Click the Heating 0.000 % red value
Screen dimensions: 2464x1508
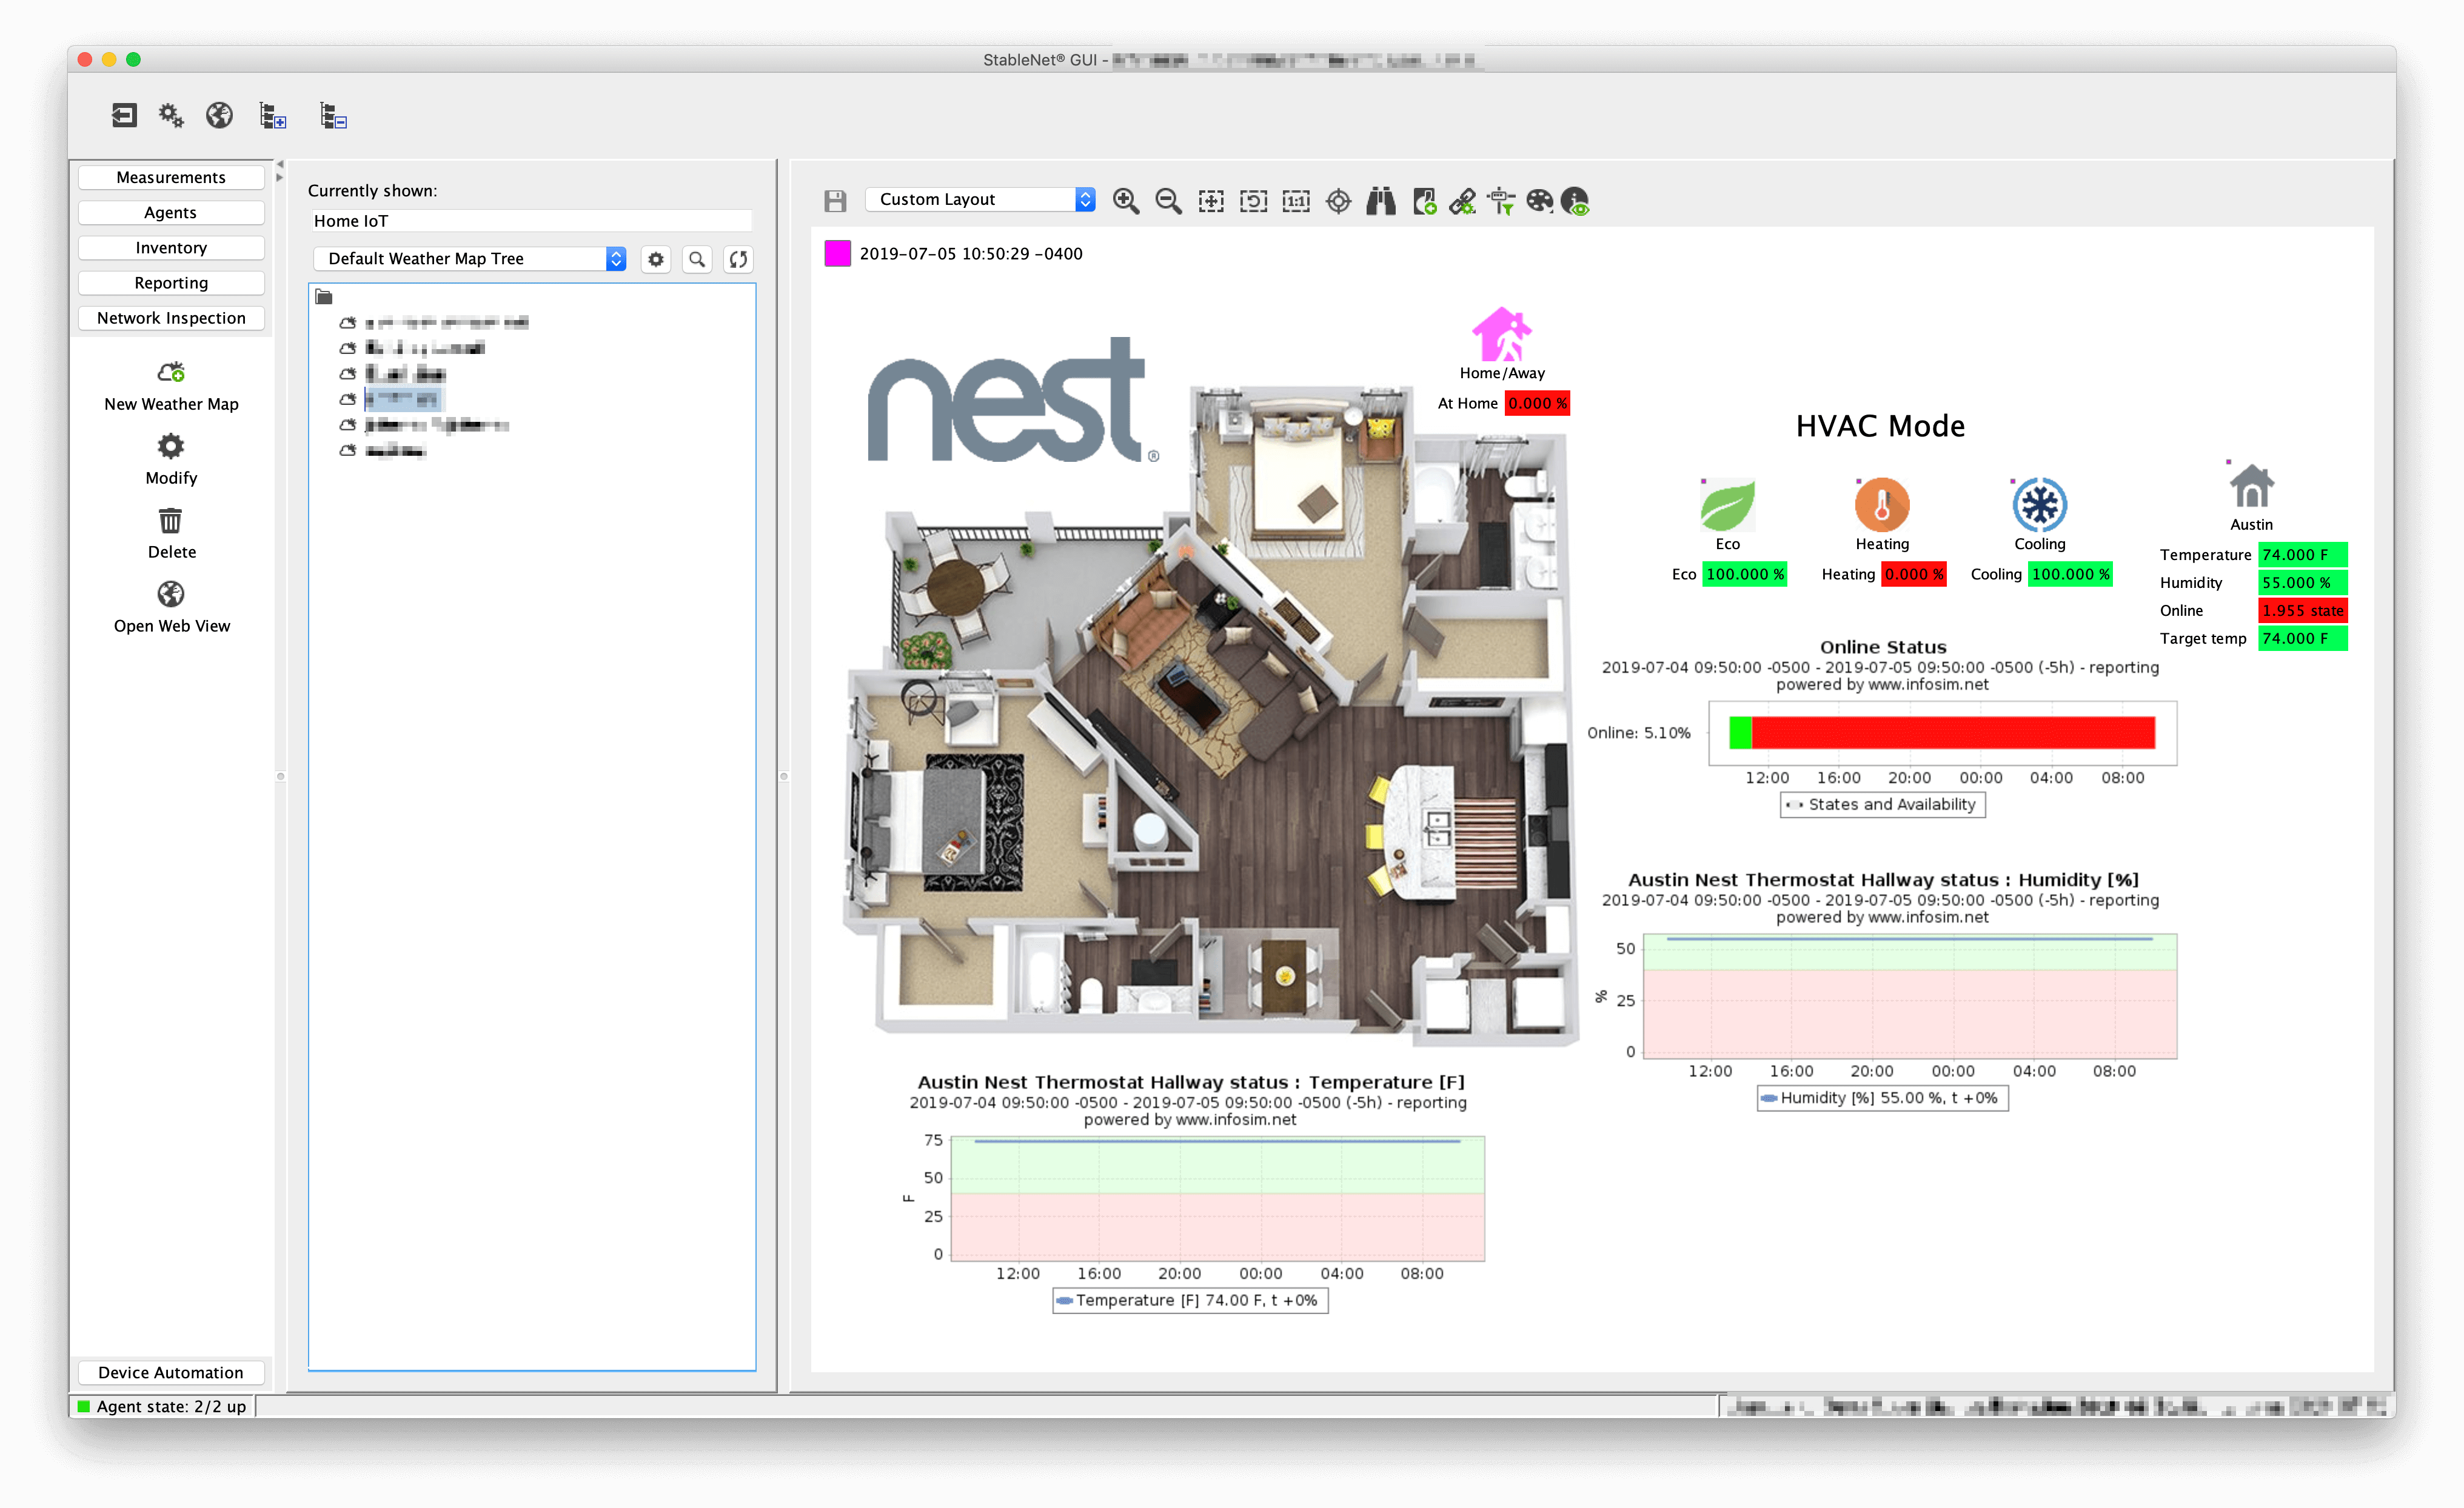(x=1914, y=575)
